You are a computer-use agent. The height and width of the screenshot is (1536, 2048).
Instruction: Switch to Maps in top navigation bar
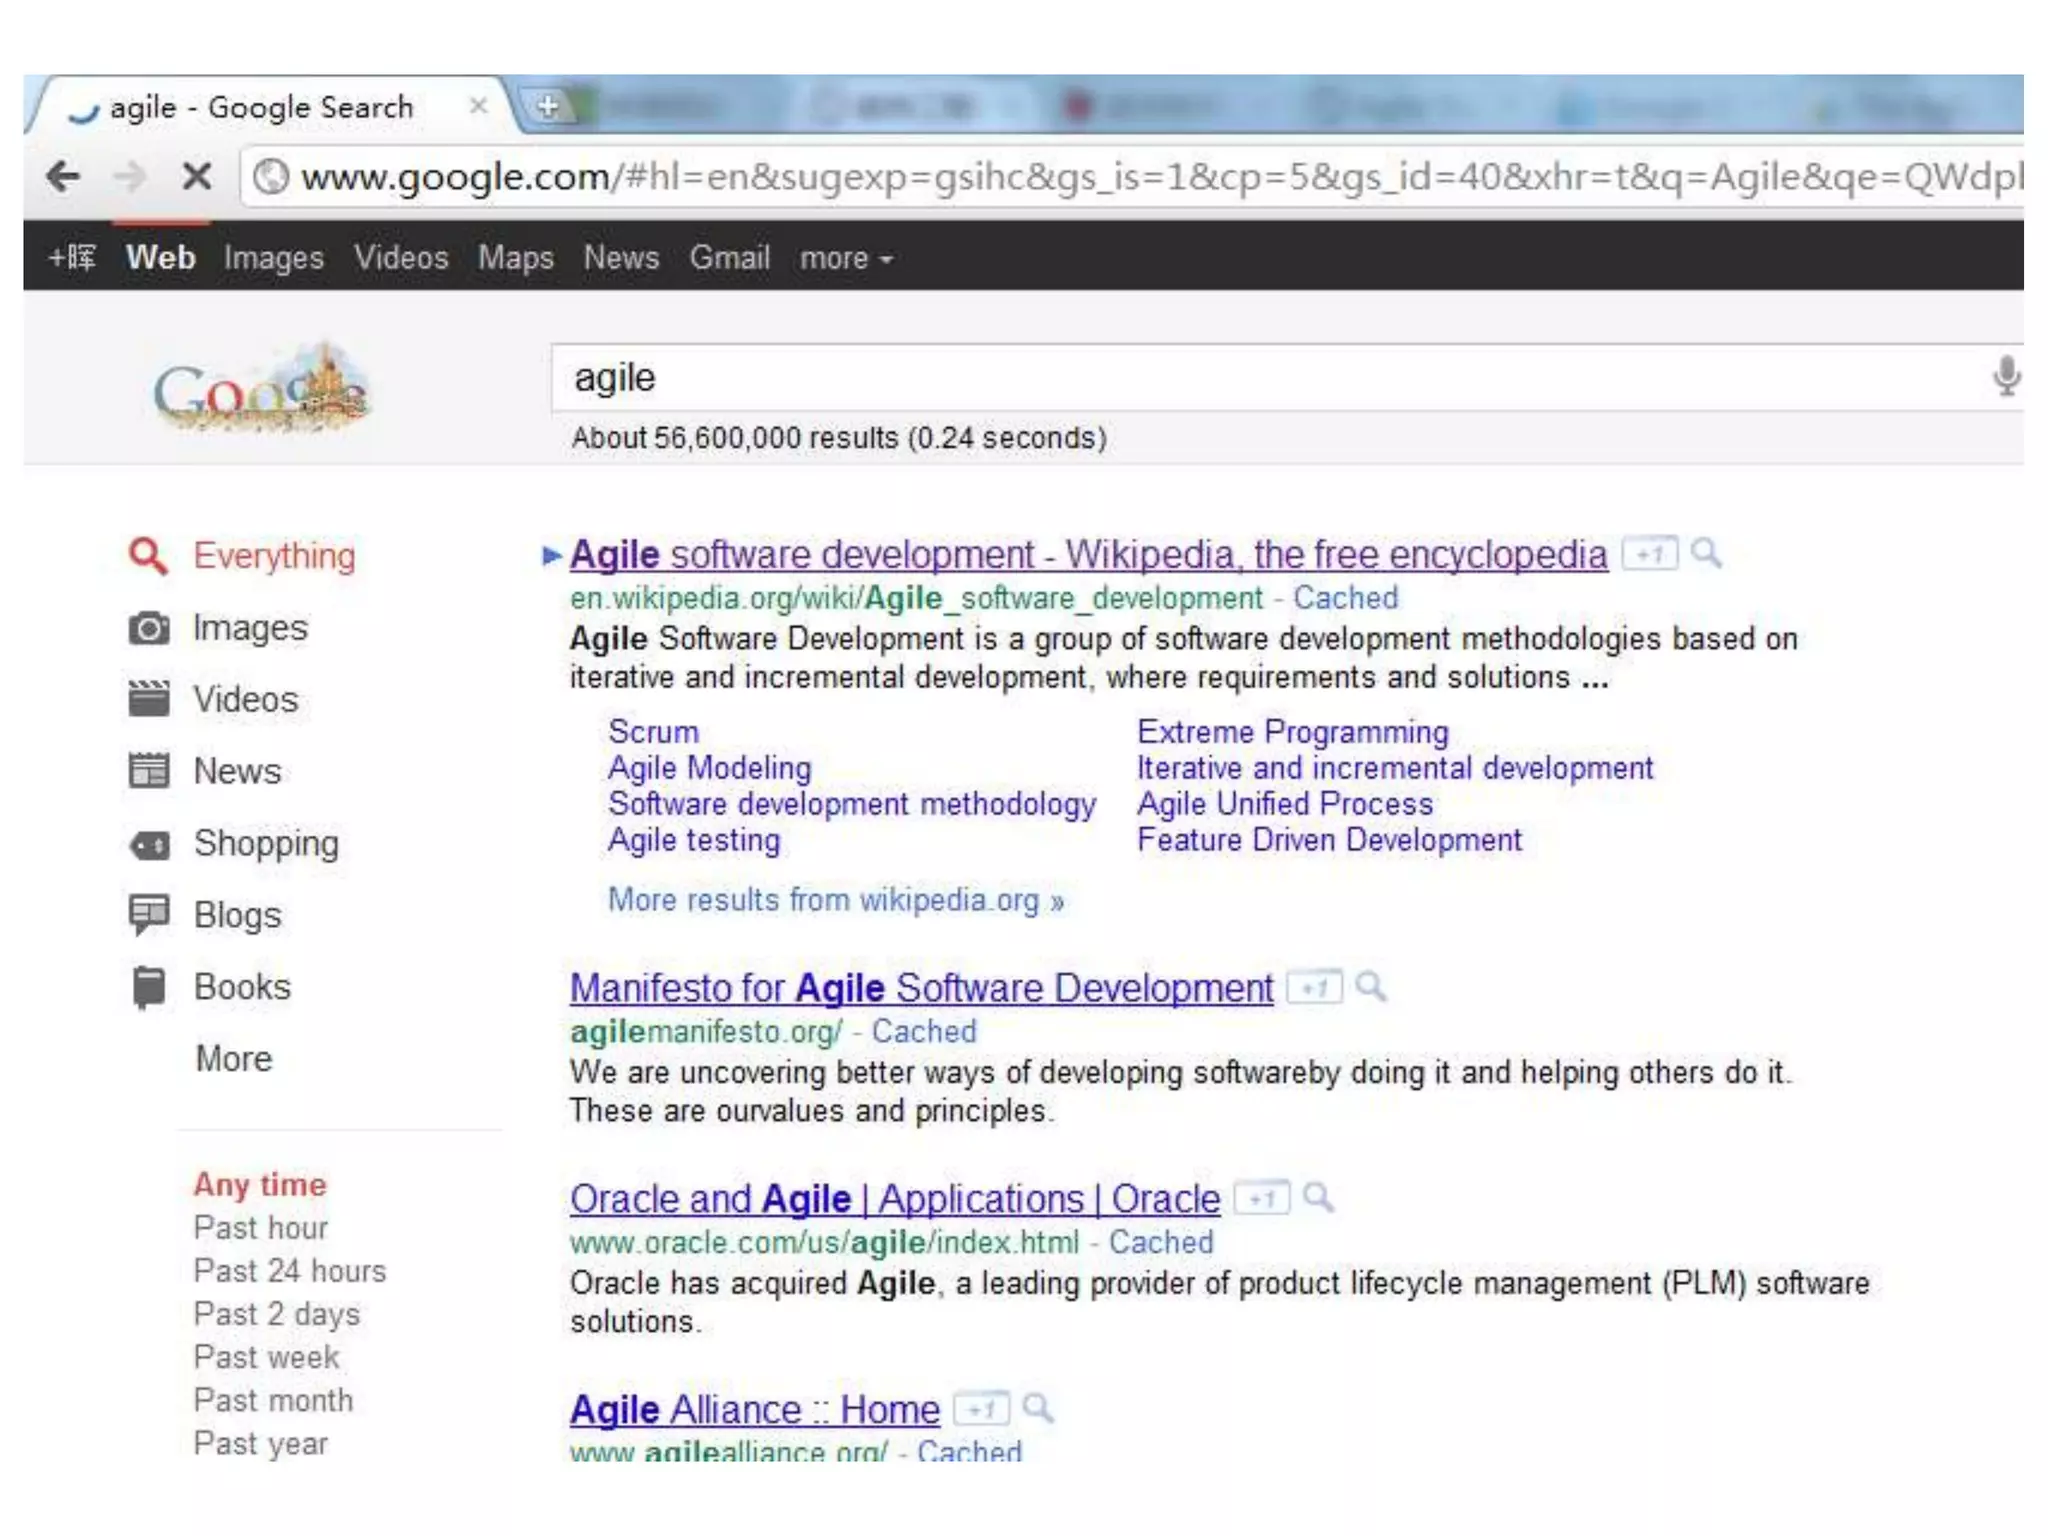coord(515,258)
